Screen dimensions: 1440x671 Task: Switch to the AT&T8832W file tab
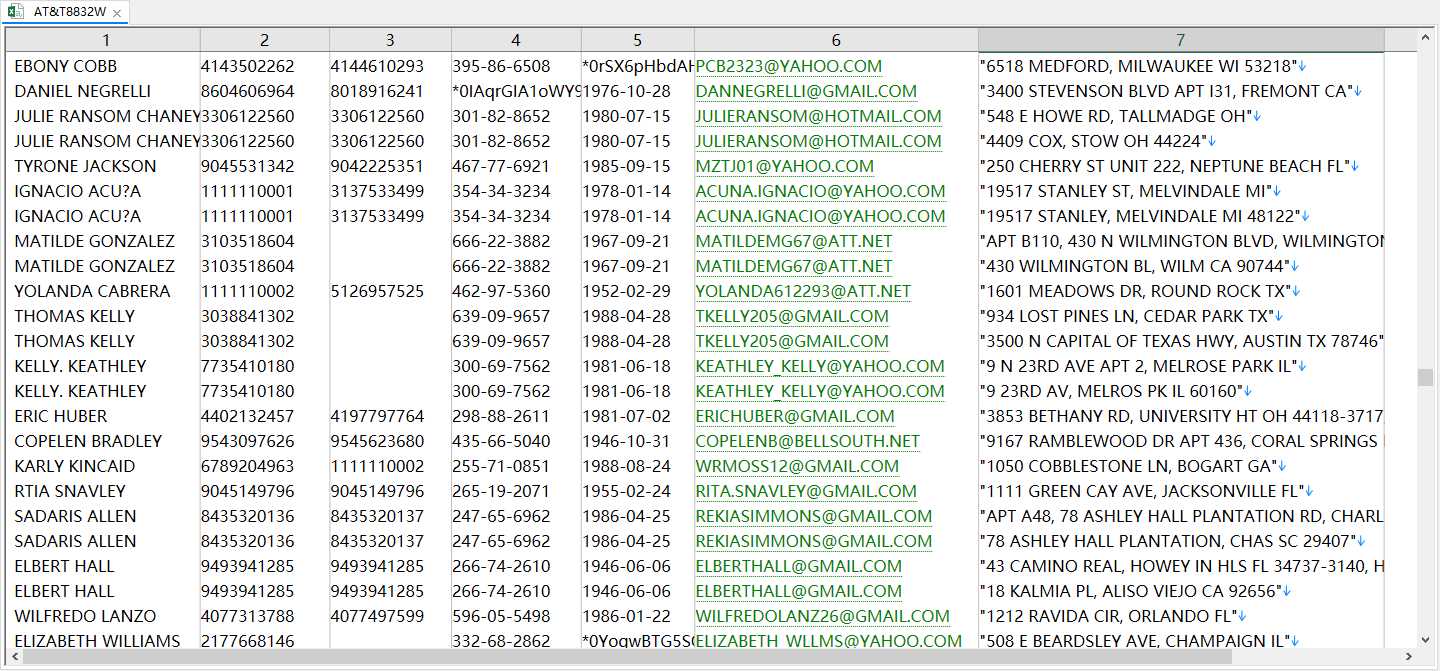[x=69, y=12]
